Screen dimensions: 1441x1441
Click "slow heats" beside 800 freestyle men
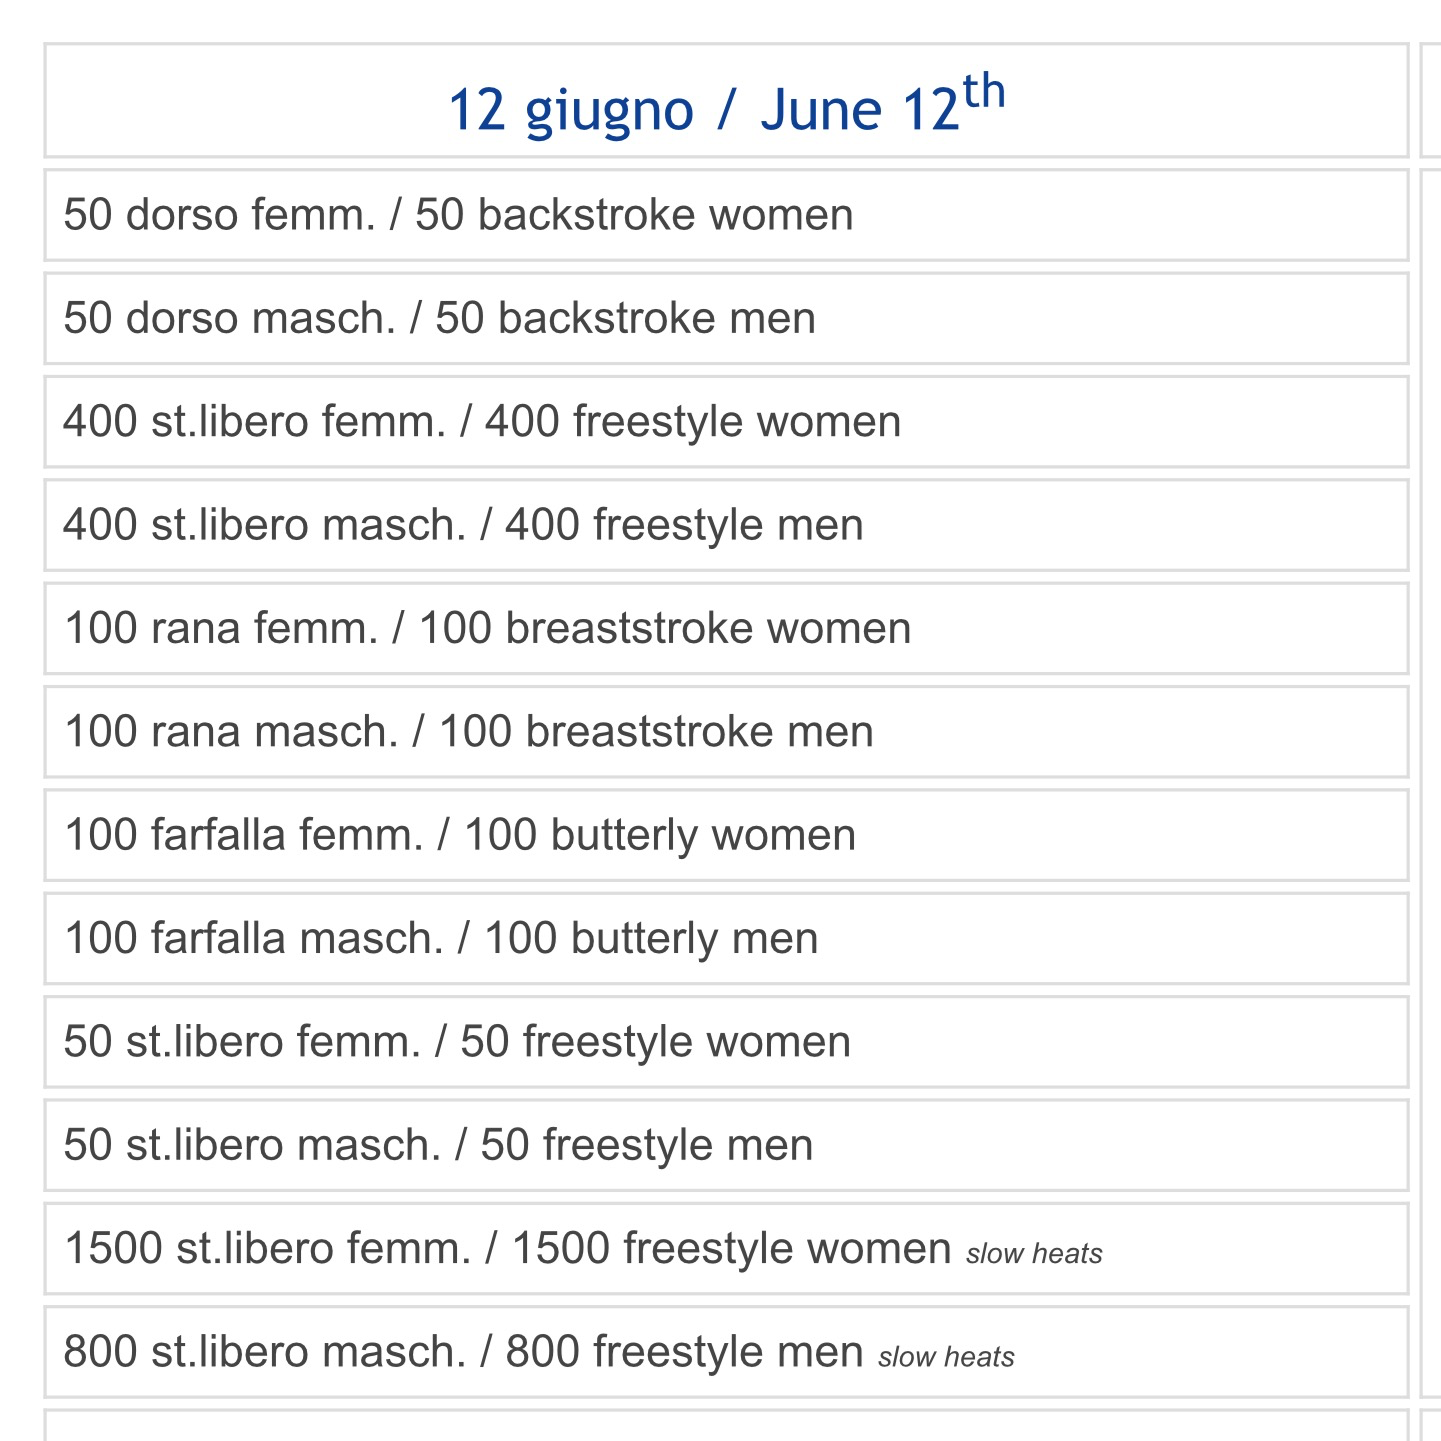[x=946, y=1357]
